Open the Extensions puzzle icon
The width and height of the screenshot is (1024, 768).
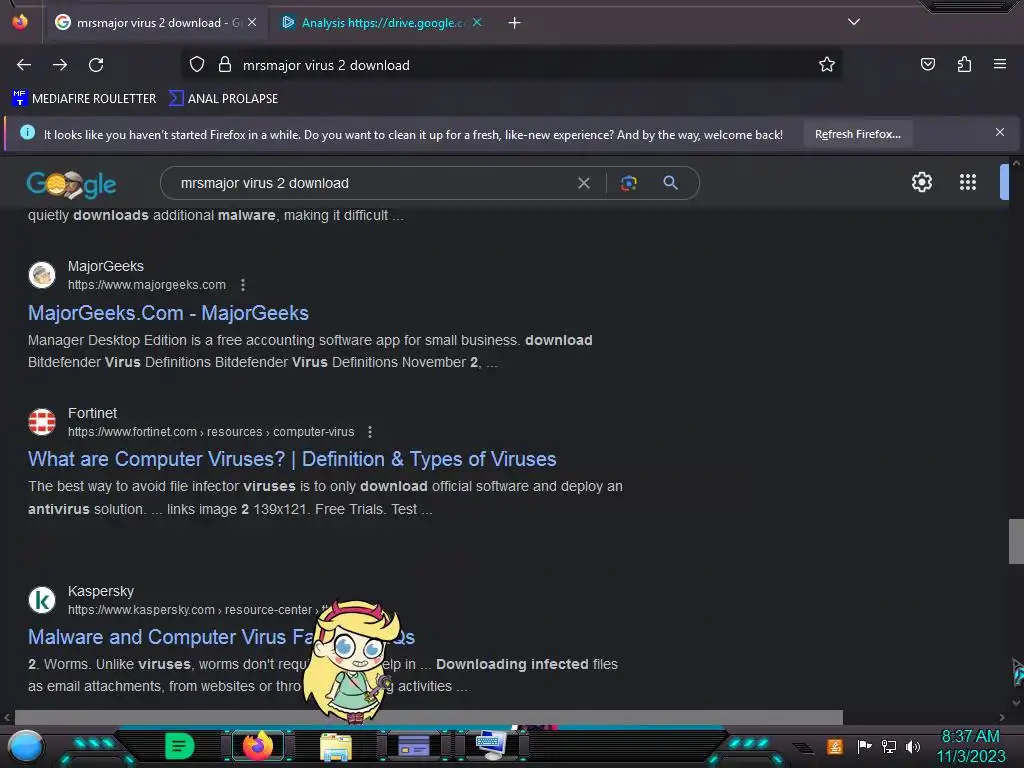(x=964, y=64)
